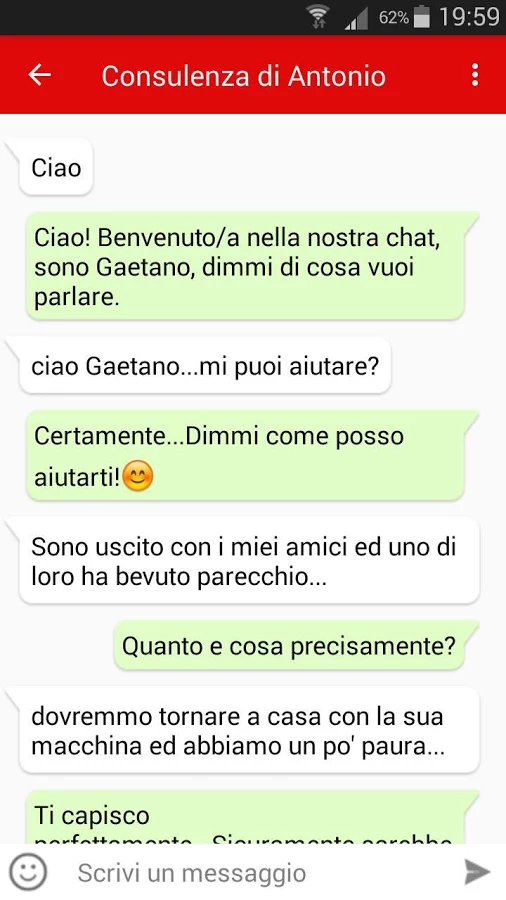This screenshot has width=506, height=900.
Task: Tap the first 'Ciao' message bubble
Action: point(56,168)
